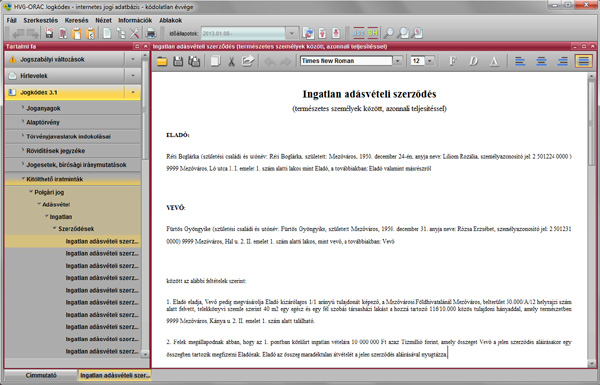
Task: Open the Nézet menu
Action: 103,20
